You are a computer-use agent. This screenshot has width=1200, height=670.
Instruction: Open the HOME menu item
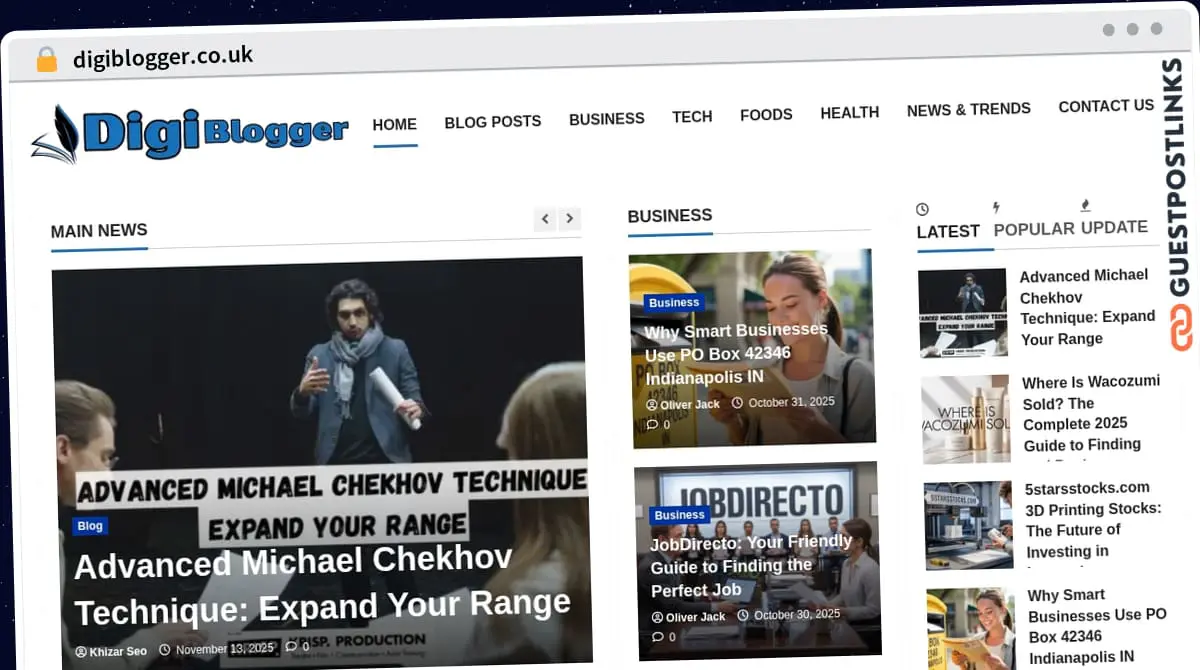pos(395,125)
